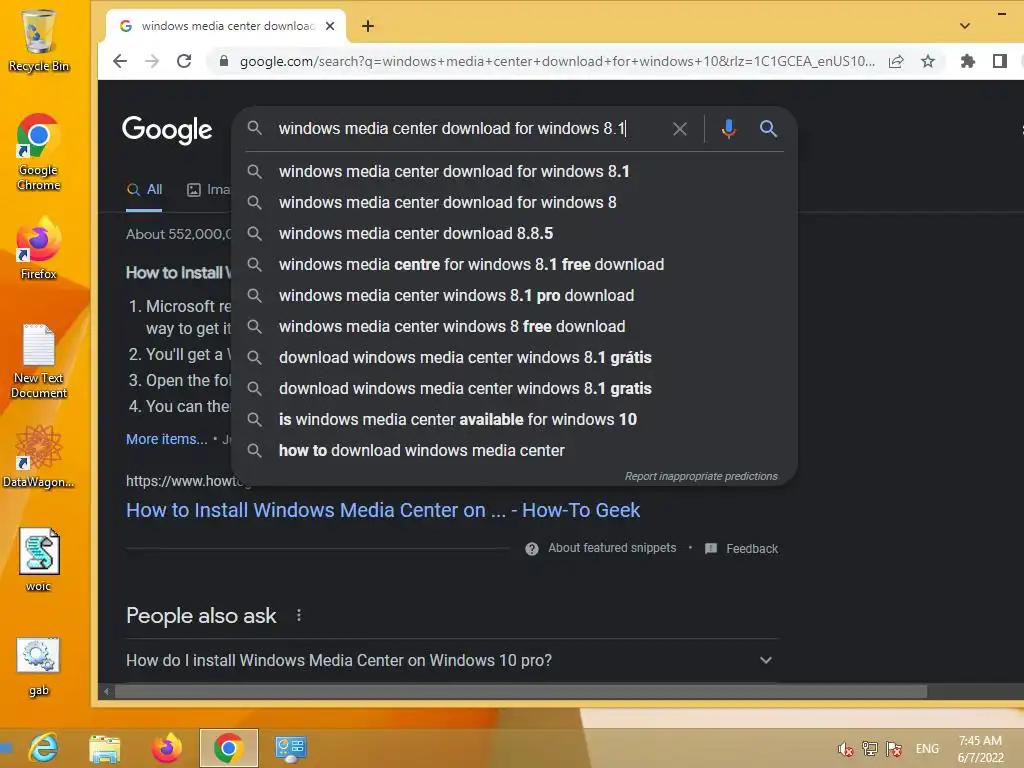Screen dimensions: 1024x768
Task: Open Firefox from taskbar
Action: point(167,748)
